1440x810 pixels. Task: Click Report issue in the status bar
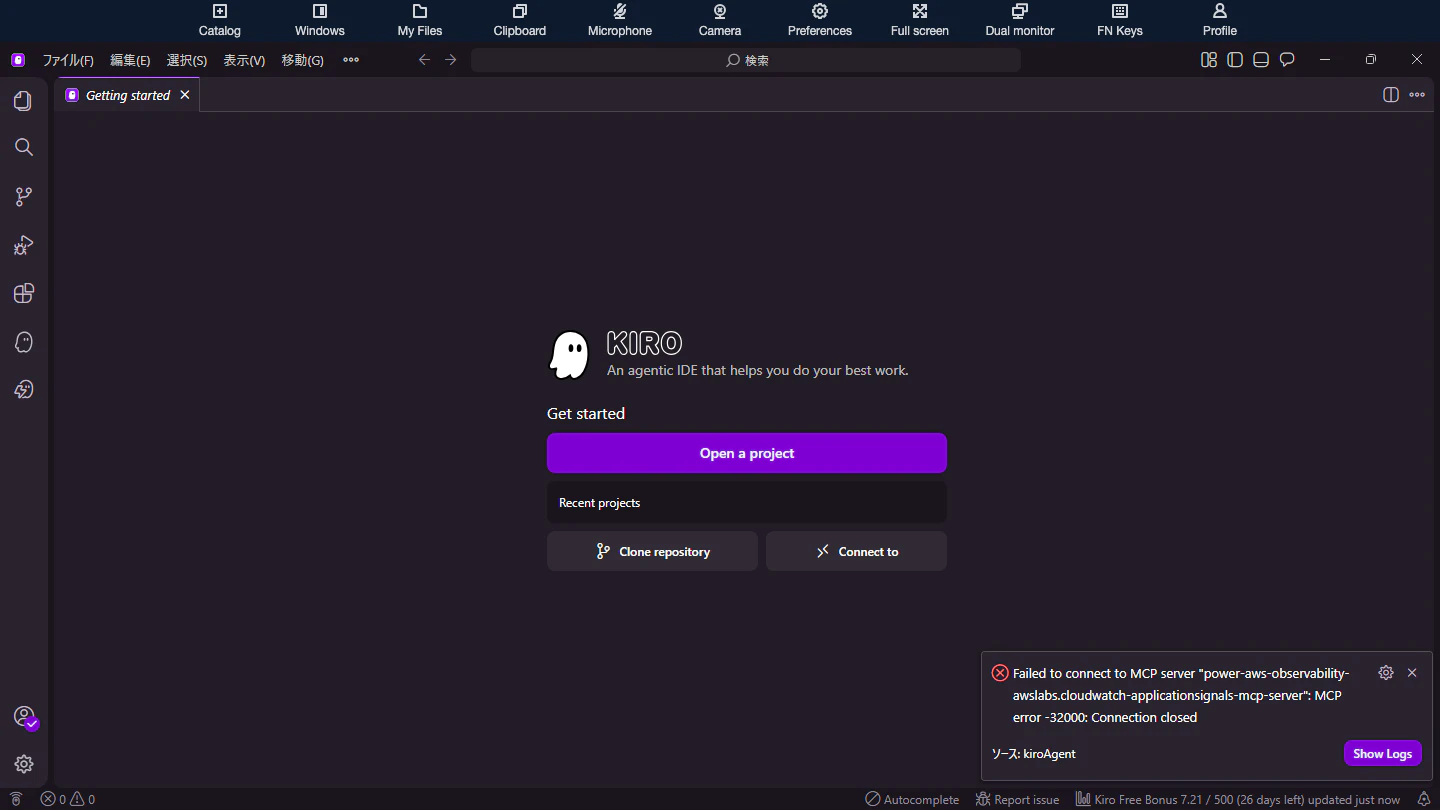coord(1017,799)
